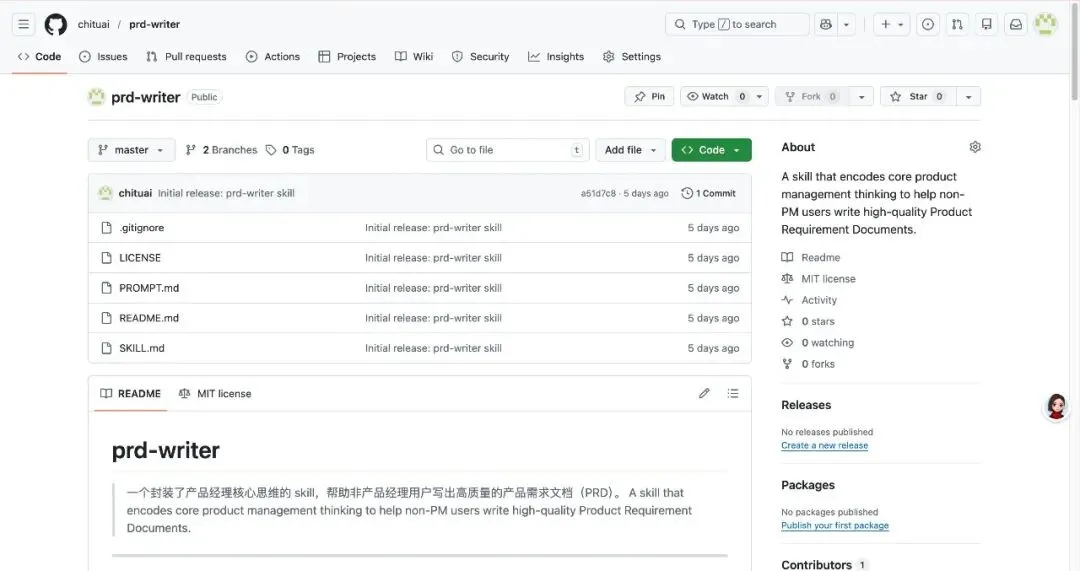View 0 forks link in sidebar
1080x571 pixels.
818,364
